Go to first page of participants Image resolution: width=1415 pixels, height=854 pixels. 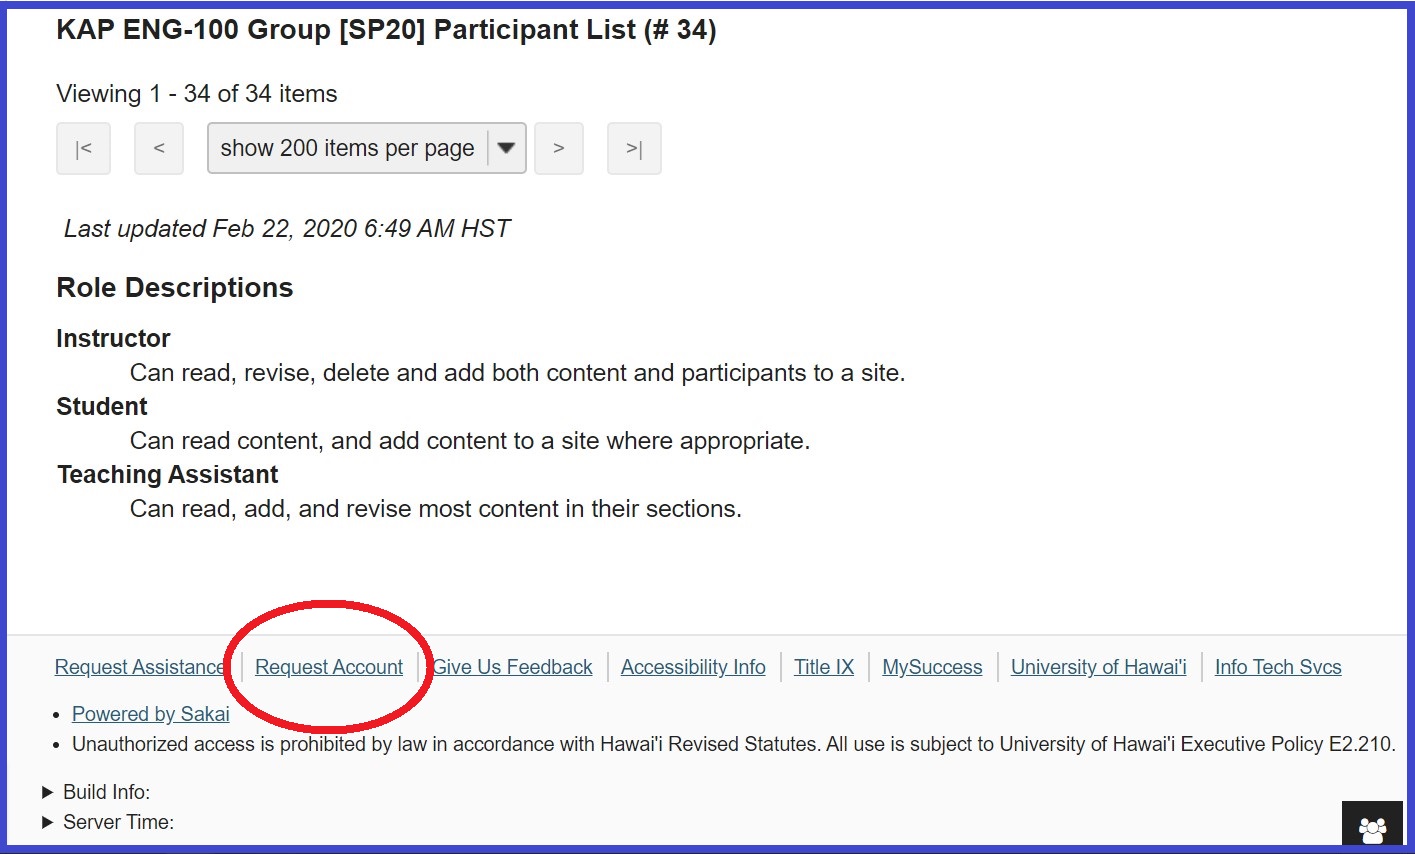point(83,149)
